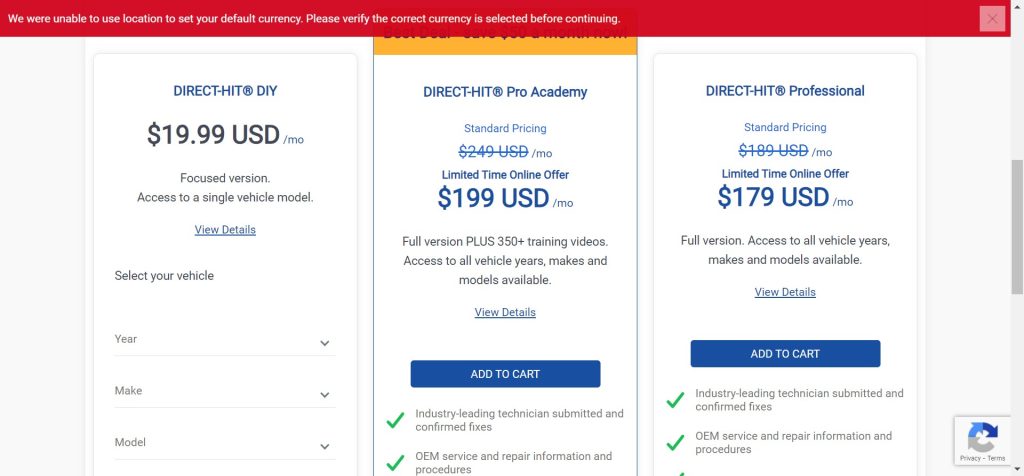The width and height of the screenshot is (1024, 476).
Task: Expand the Make vehicle dropdown
Action: point(224,392)
